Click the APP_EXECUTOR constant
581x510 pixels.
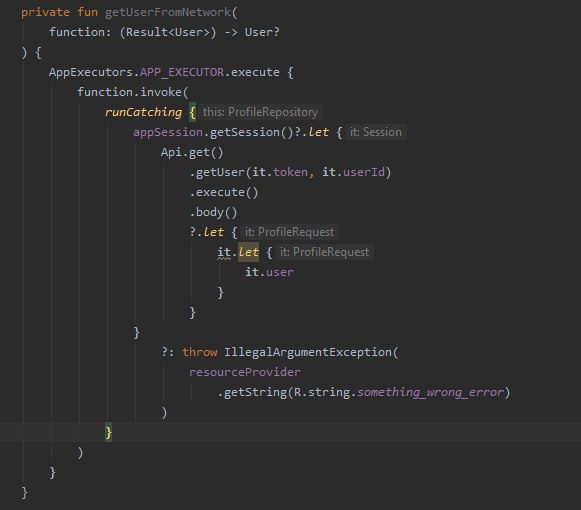click(x=182, y=72)
